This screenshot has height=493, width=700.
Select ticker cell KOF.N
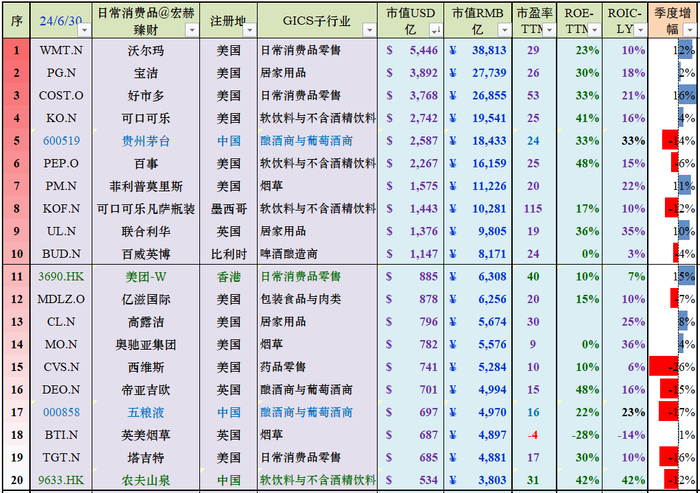(x=61, y=209)
